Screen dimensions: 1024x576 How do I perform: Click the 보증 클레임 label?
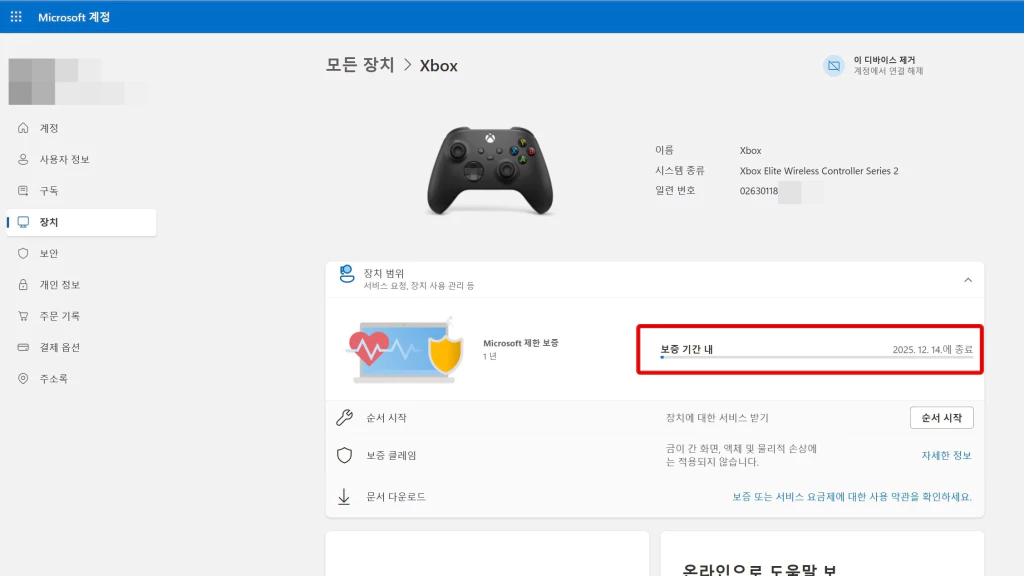[x=391, y=455]
